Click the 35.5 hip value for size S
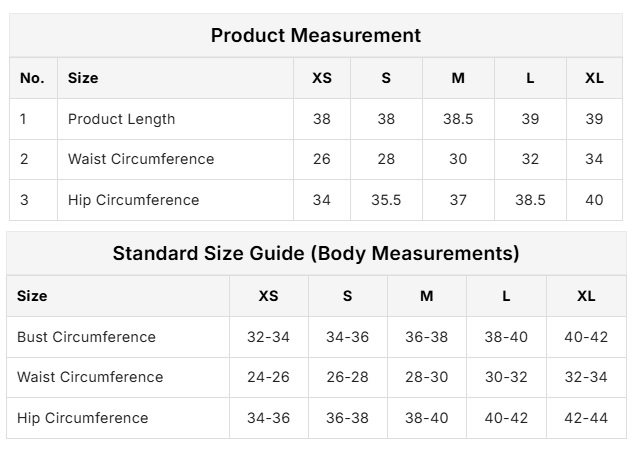The image size is (640, 453). (x=386, y=200)
